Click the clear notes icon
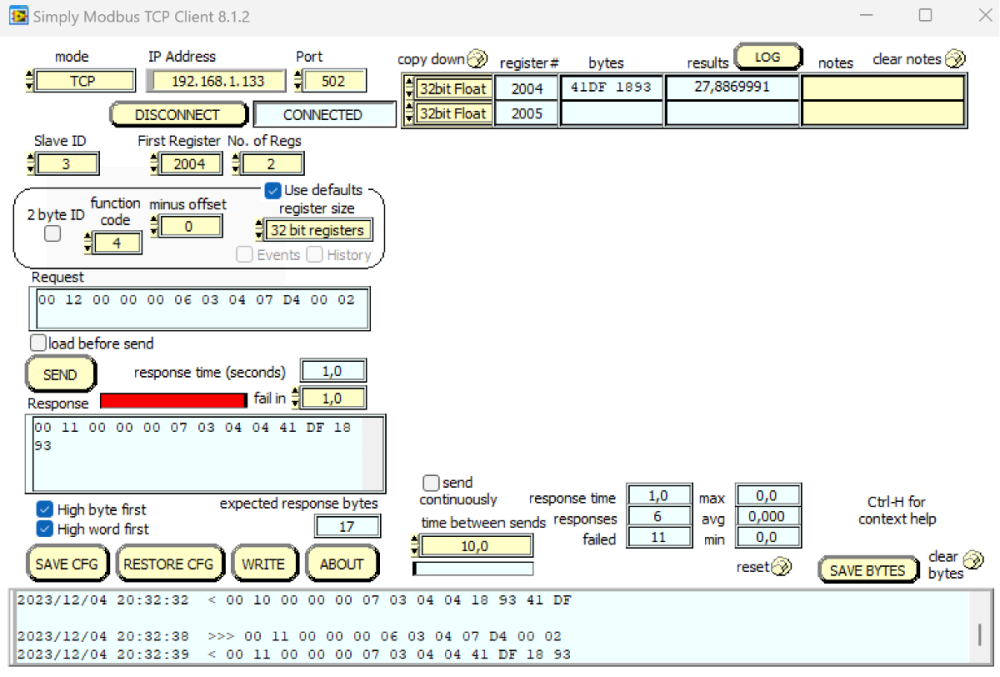 pos(955,59)
